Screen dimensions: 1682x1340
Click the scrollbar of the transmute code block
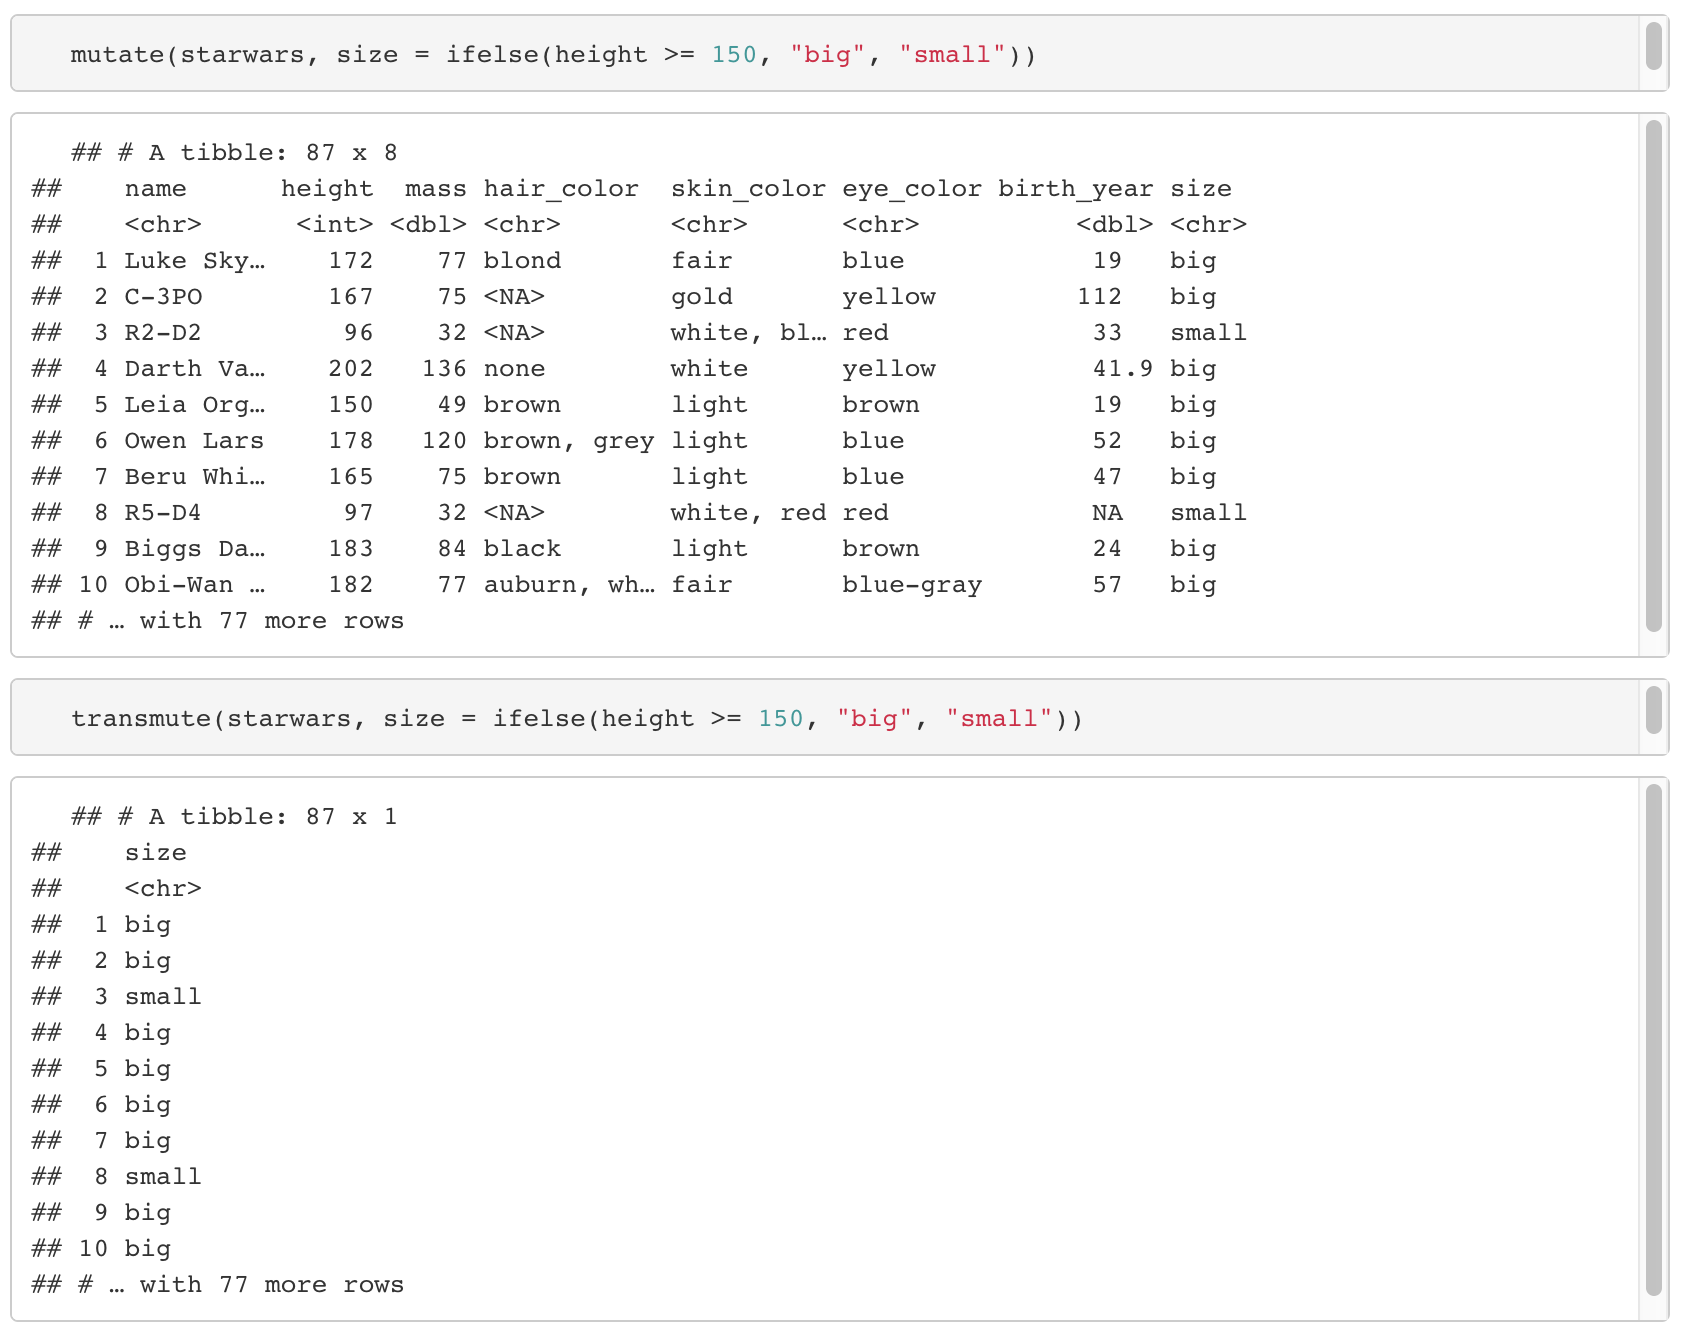pyautogui.click(x=1653, y=710)
